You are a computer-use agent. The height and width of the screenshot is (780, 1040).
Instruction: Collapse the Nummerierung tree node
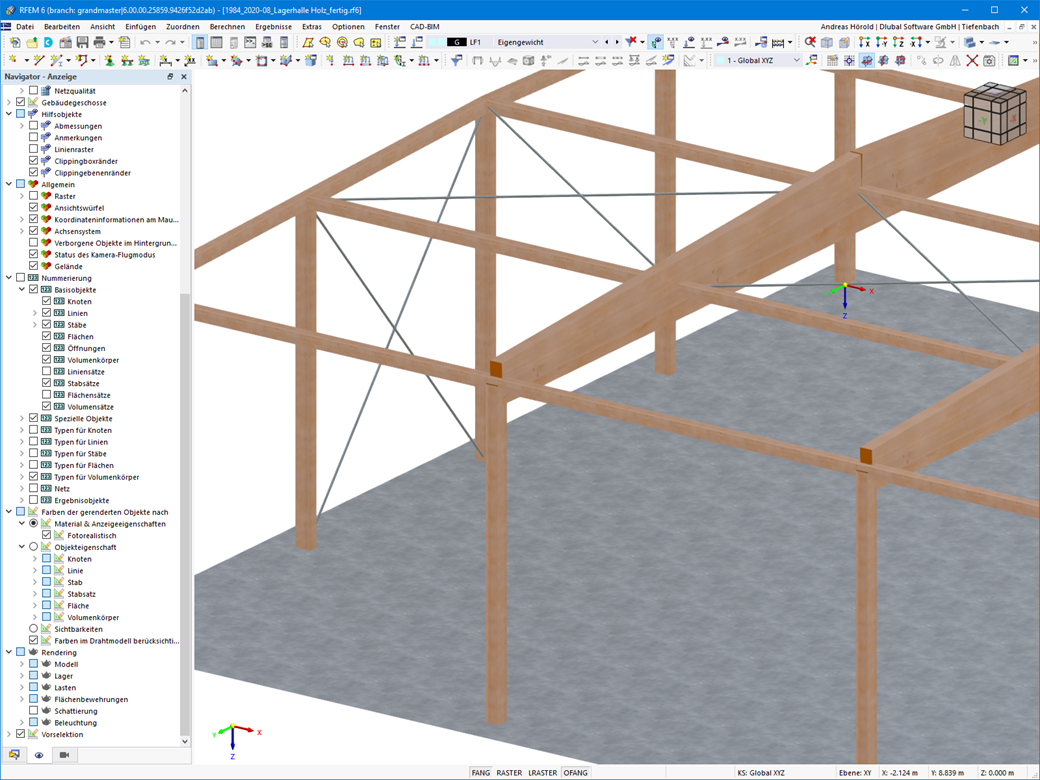coord(9,278)
